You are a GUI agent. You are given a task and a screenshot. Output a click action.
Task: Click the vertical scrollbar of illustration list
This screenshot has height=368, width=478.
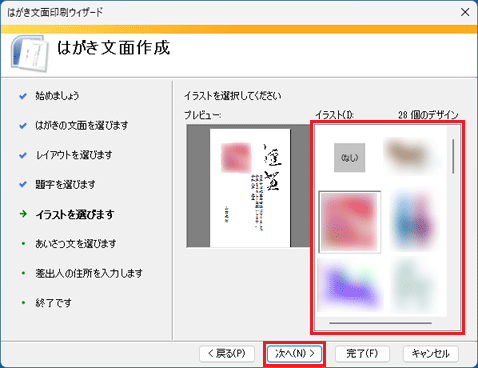(x=453, y=157)
